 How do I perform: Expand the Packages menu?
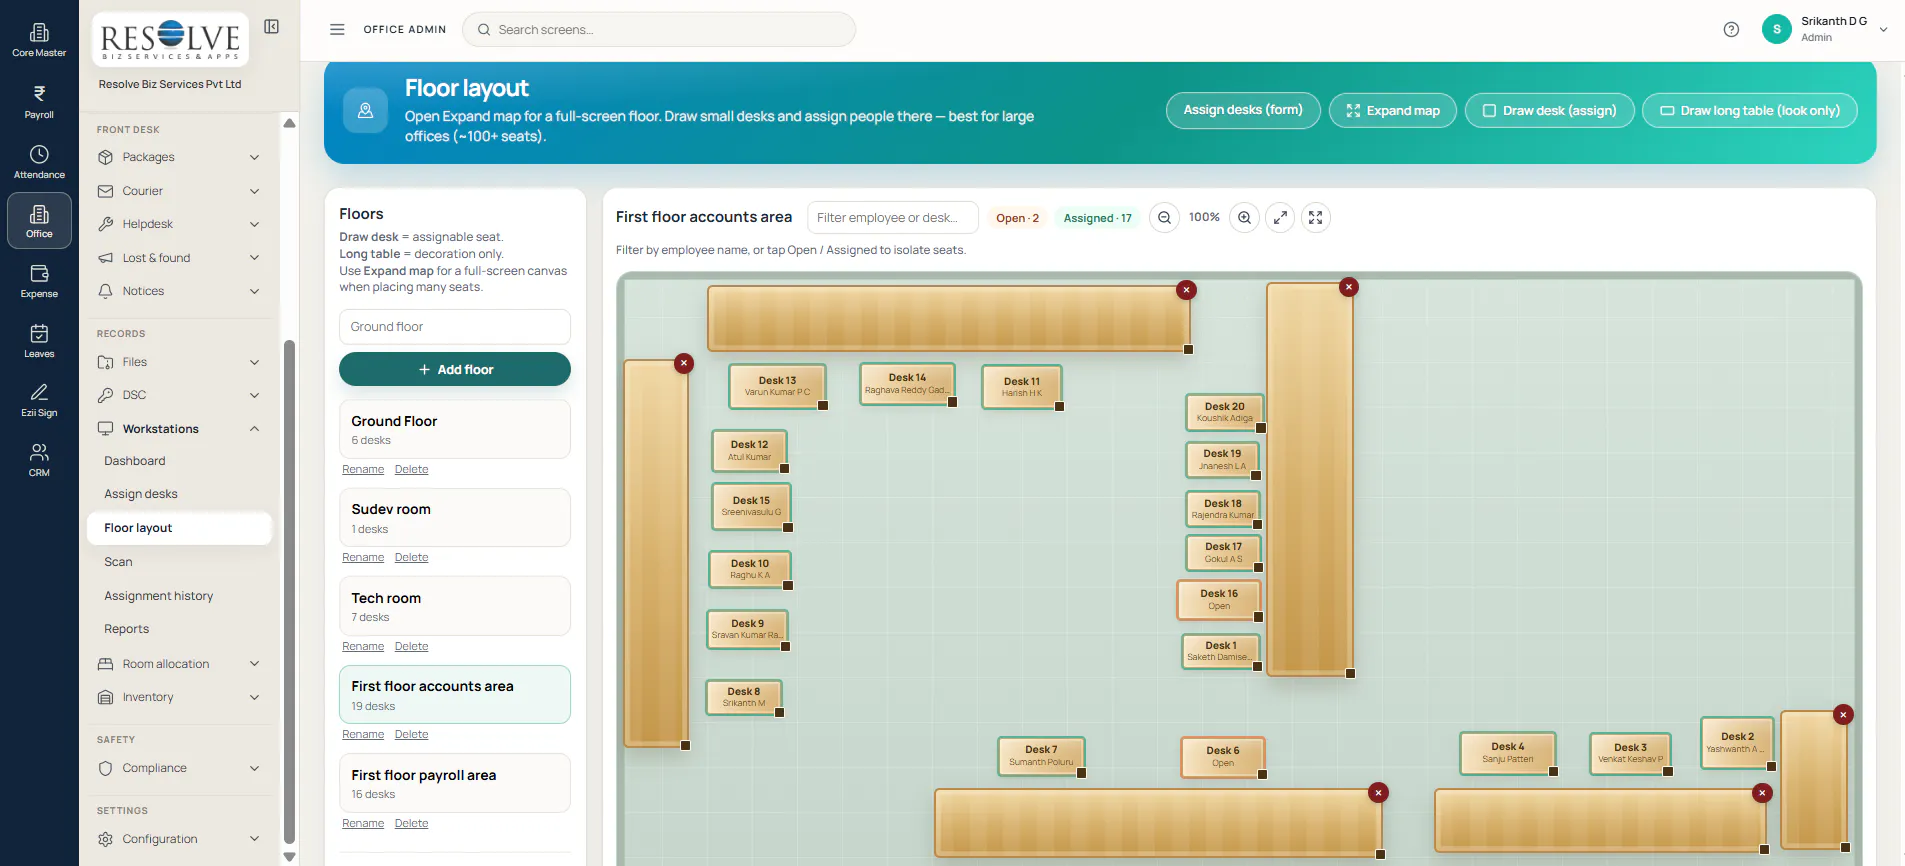[x=179, y=157]
